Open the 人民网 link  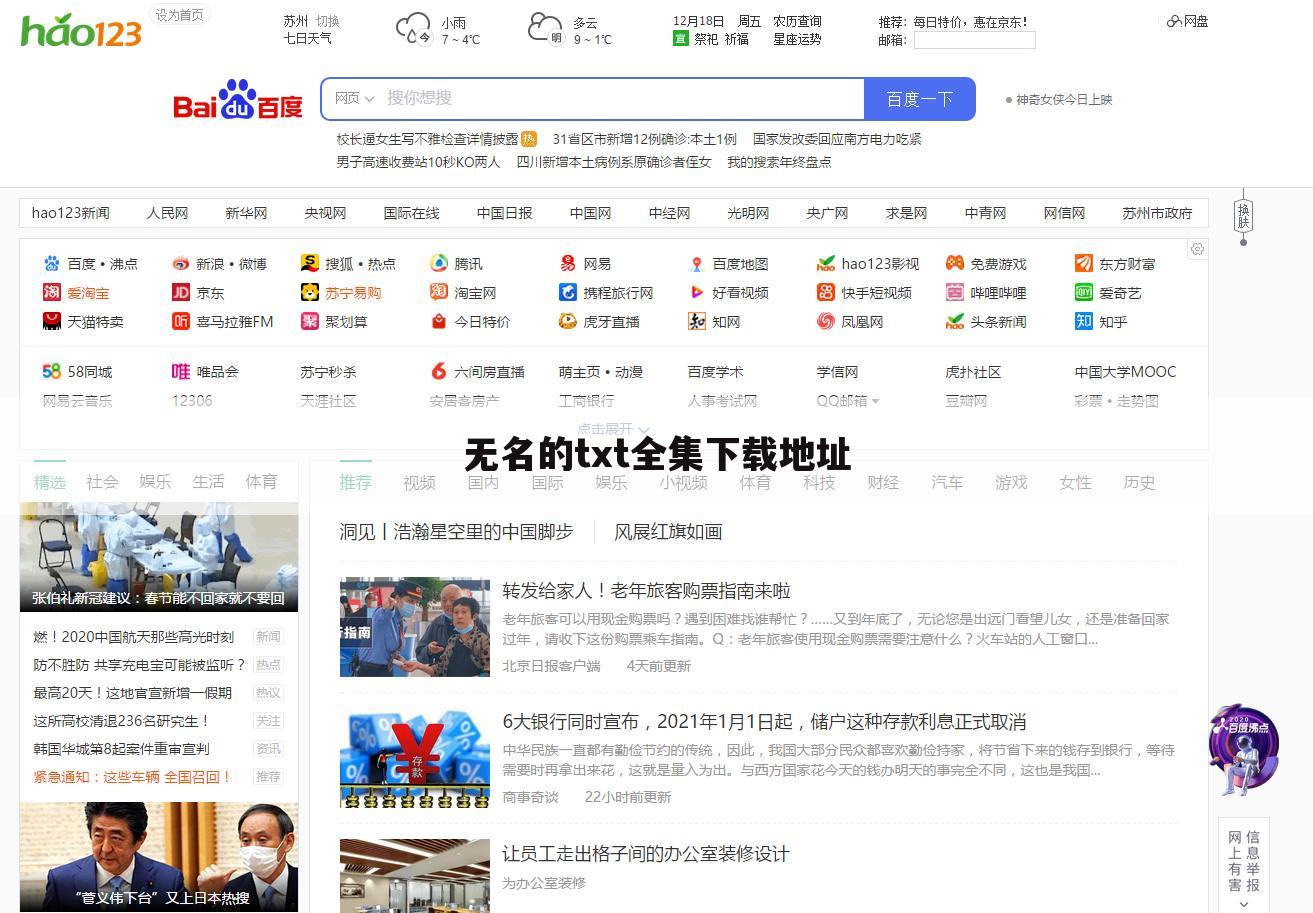point(167,213)
